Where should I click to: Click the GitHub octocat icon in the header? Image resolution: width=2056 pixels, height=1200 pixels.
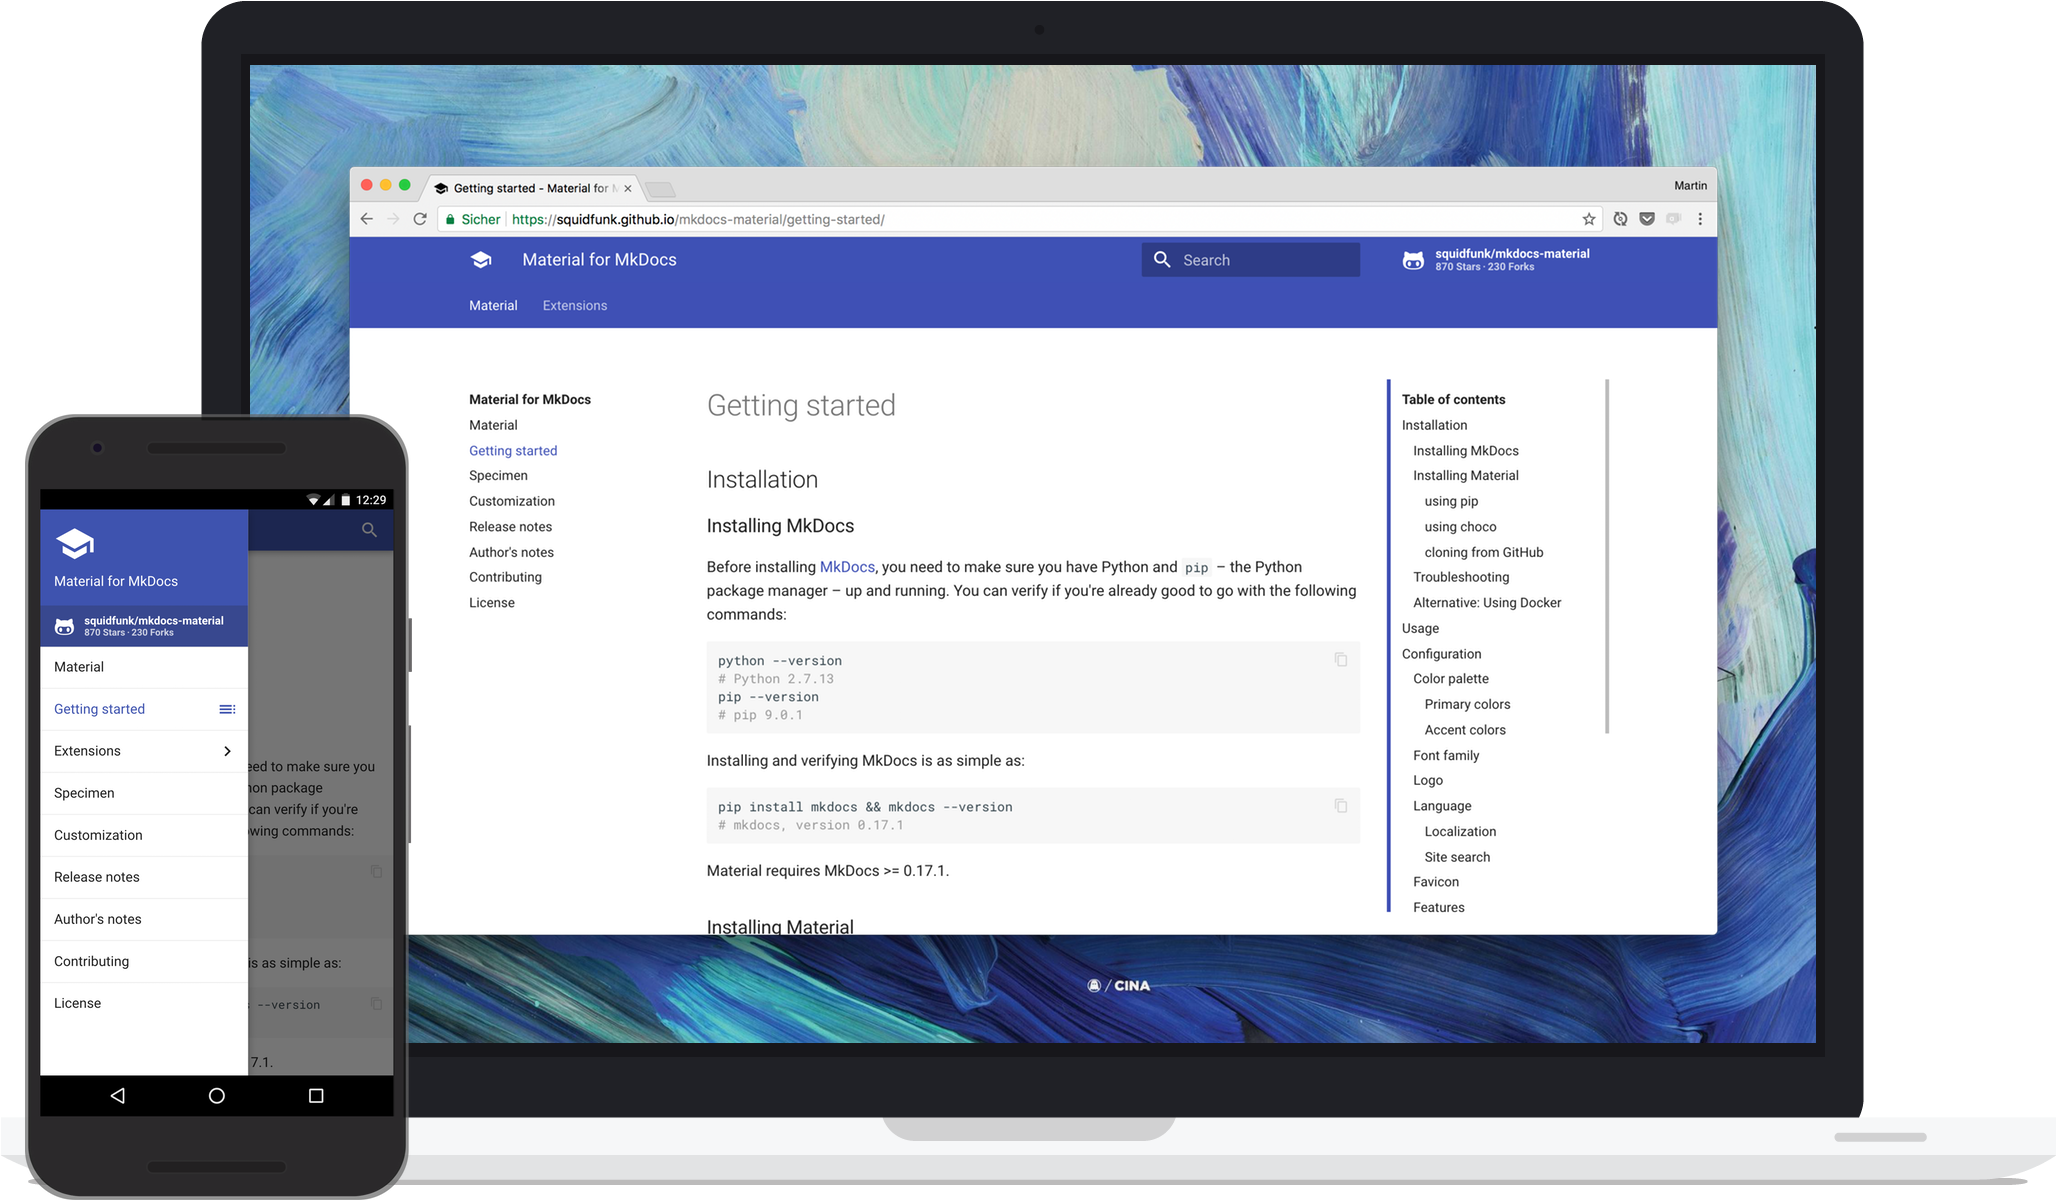tap(1413, 260)
